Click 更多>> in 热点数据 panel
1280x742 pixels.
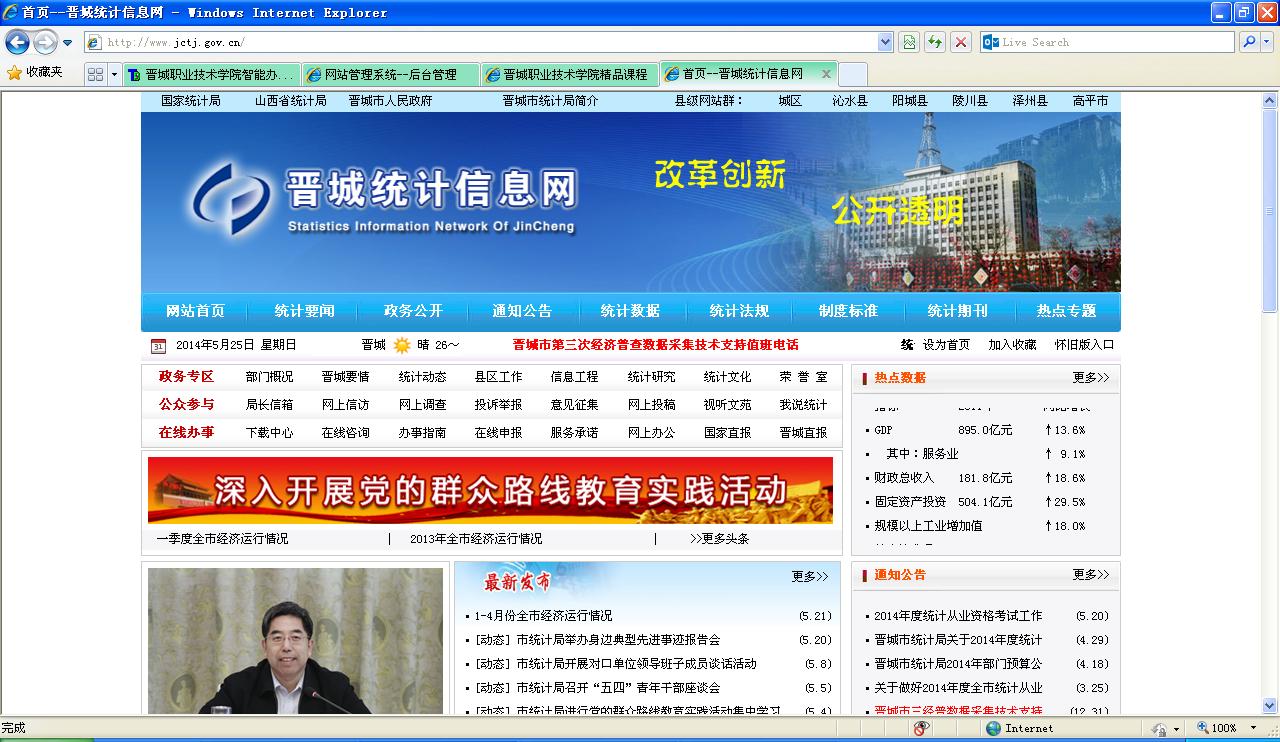click(x=1091, y=378)
